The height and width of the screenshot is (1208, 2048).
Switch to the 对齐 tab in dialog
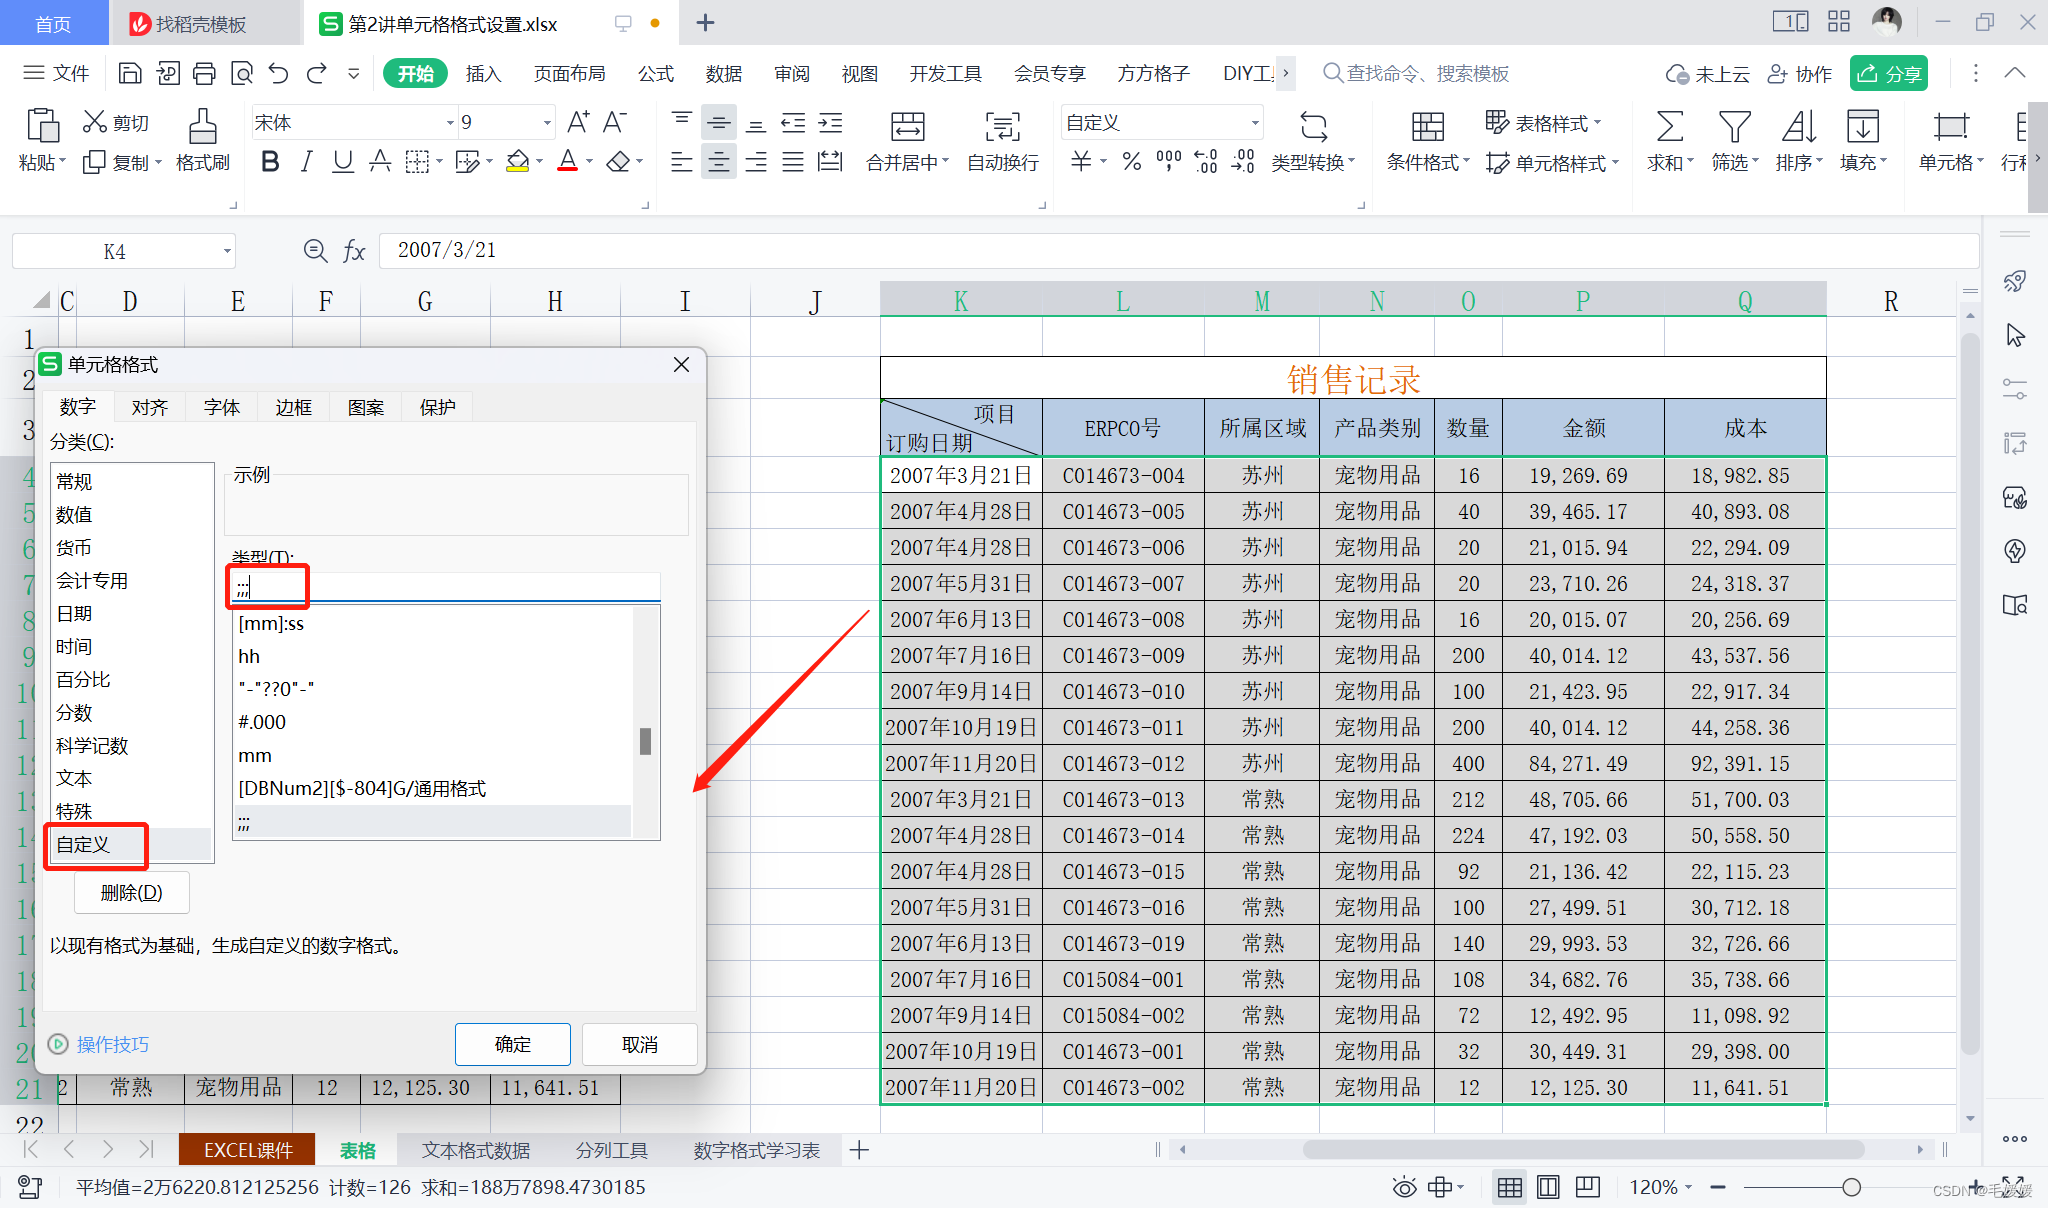pyautogui.click(x=150, y=407)
